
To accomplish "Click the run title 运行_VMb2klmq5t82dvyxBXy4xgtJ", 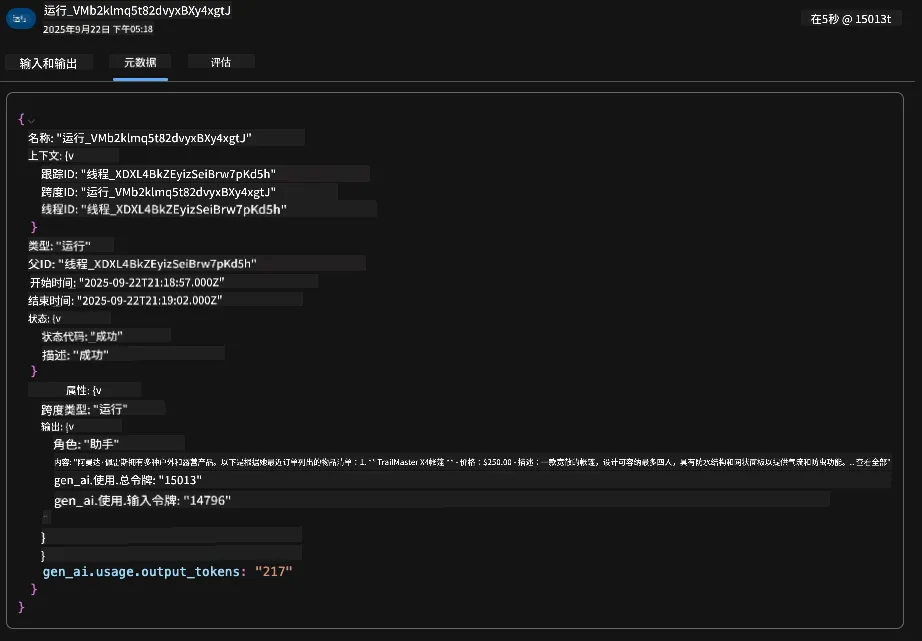I will click(137, 11).
